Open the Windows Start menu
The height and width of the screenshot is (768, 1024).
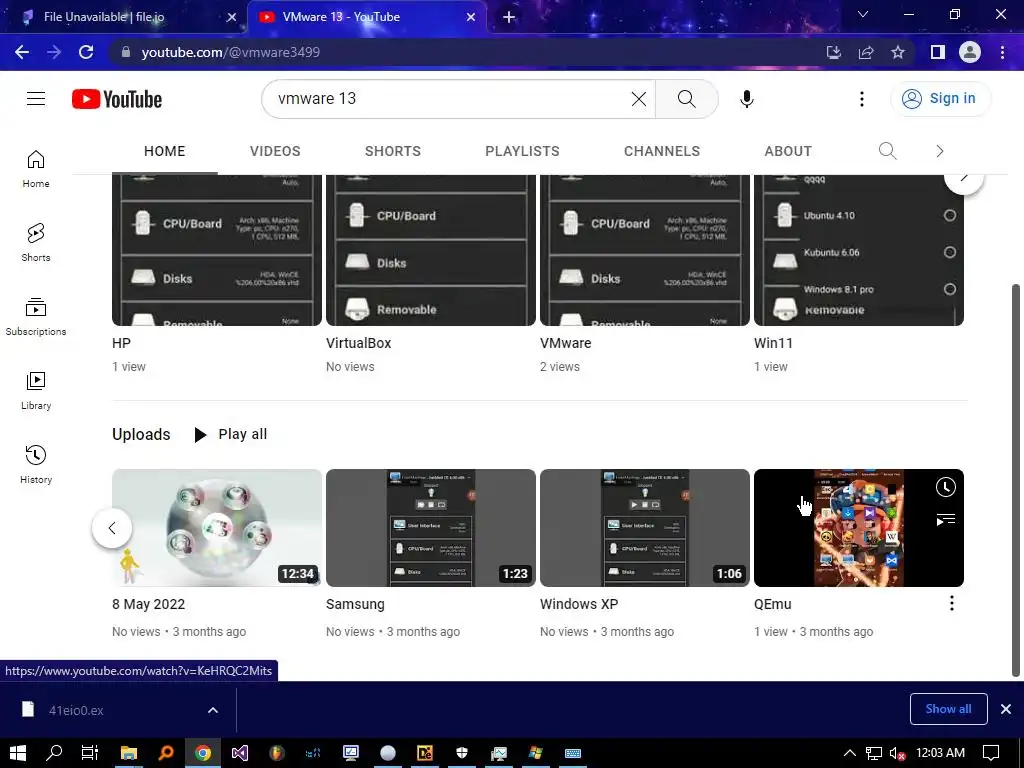tap(17, 753)
